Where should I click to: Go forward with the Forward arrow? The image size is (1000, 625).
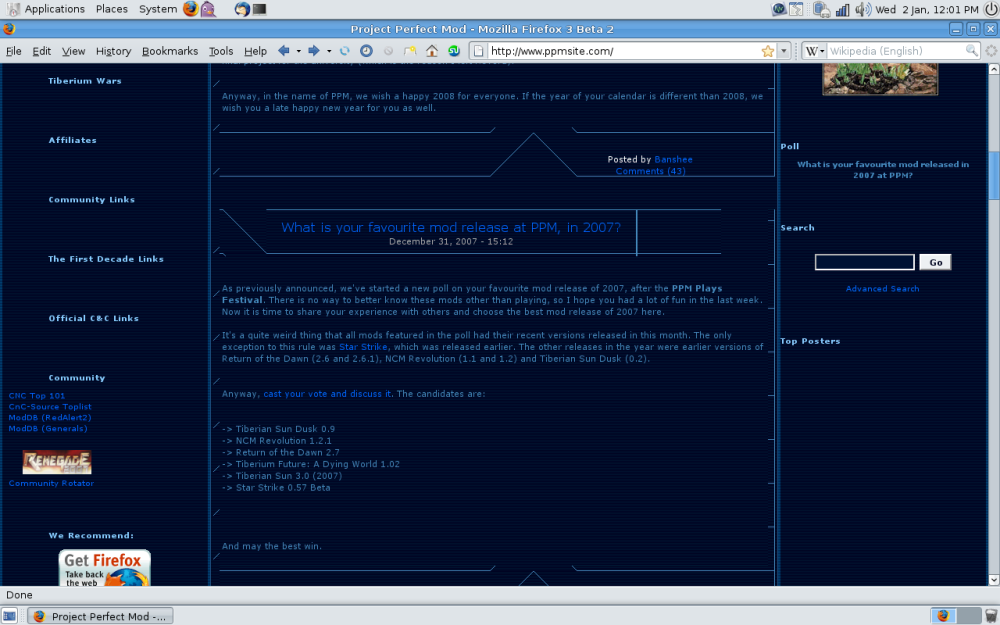314,50
